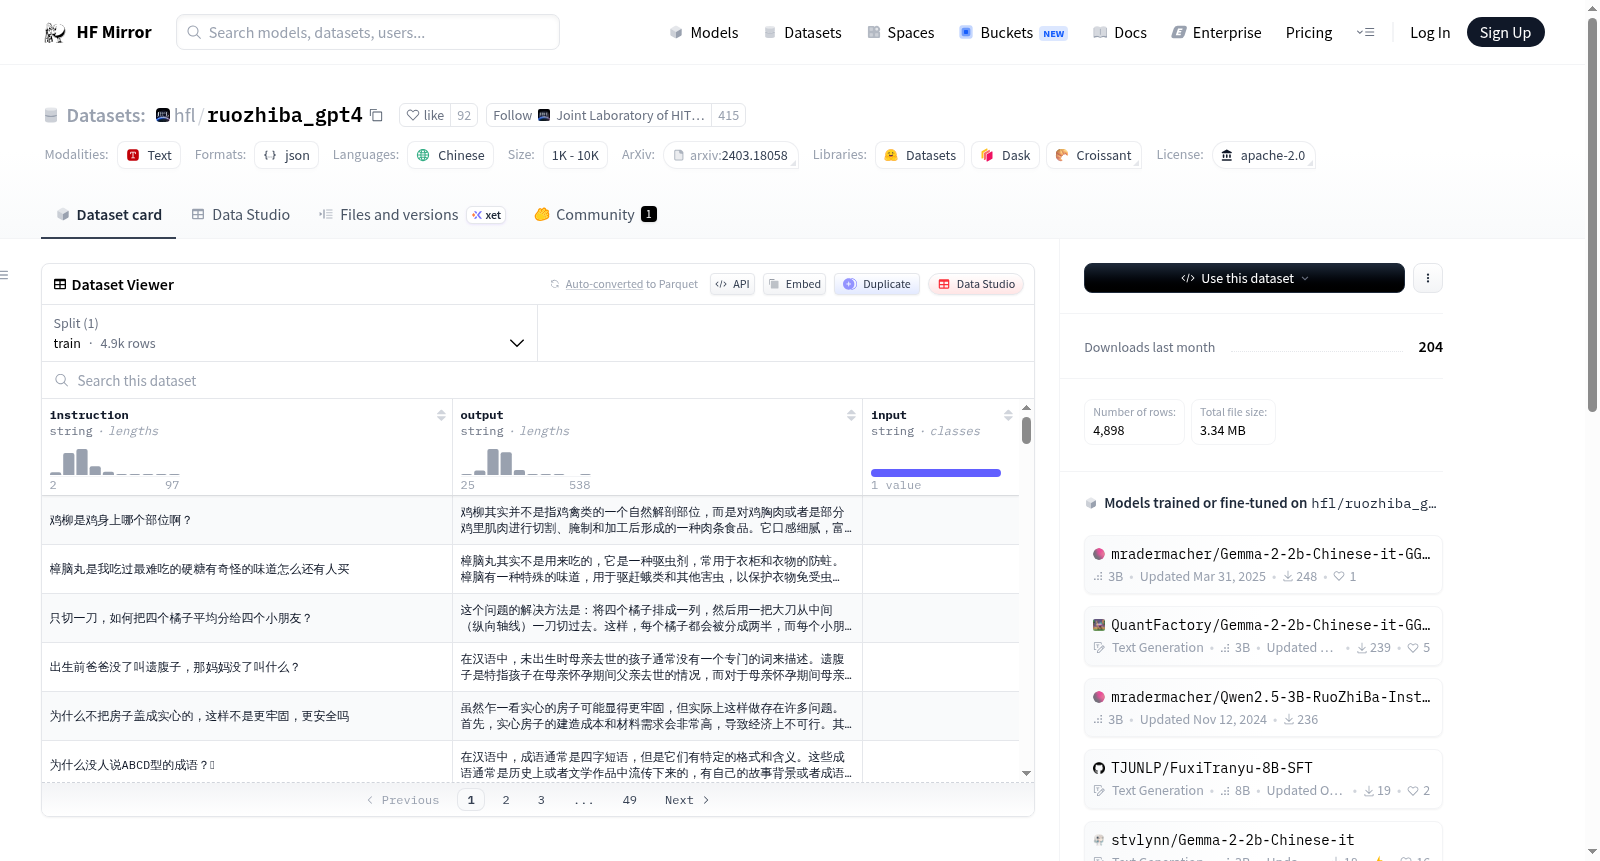Image resolution: width=1600 pixels, height=861 pixels.
Task: Click the Previous page button
Action: tap(403, 800)
